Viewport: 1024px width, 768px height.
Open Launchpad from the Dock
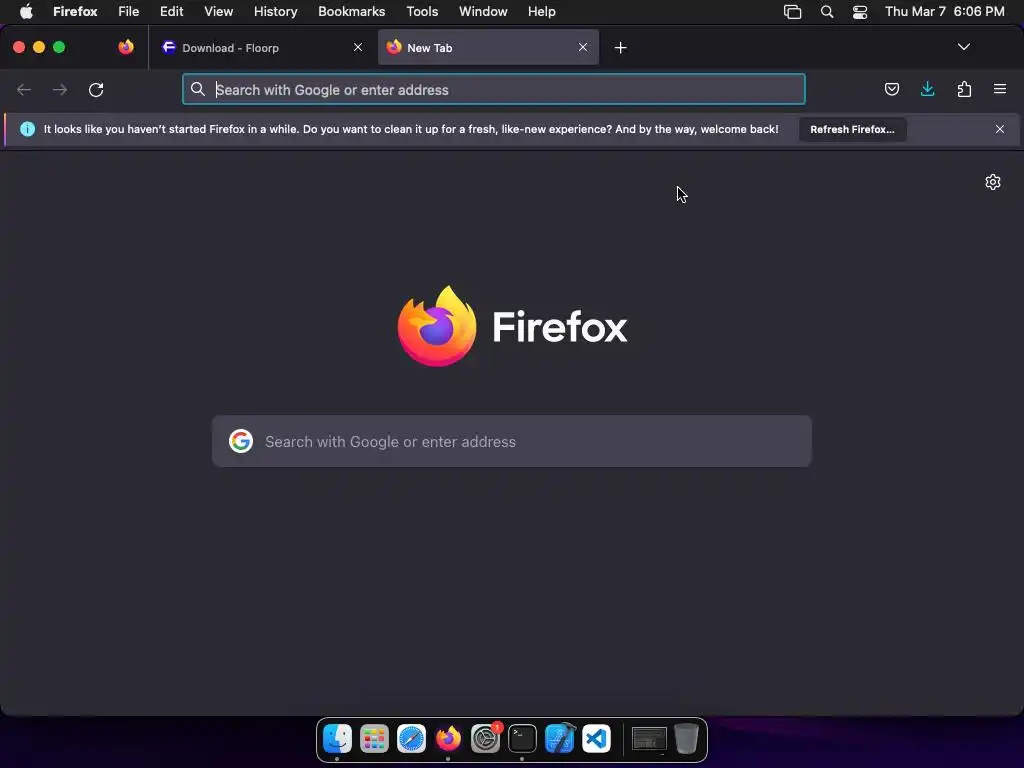tap(374, 739)
